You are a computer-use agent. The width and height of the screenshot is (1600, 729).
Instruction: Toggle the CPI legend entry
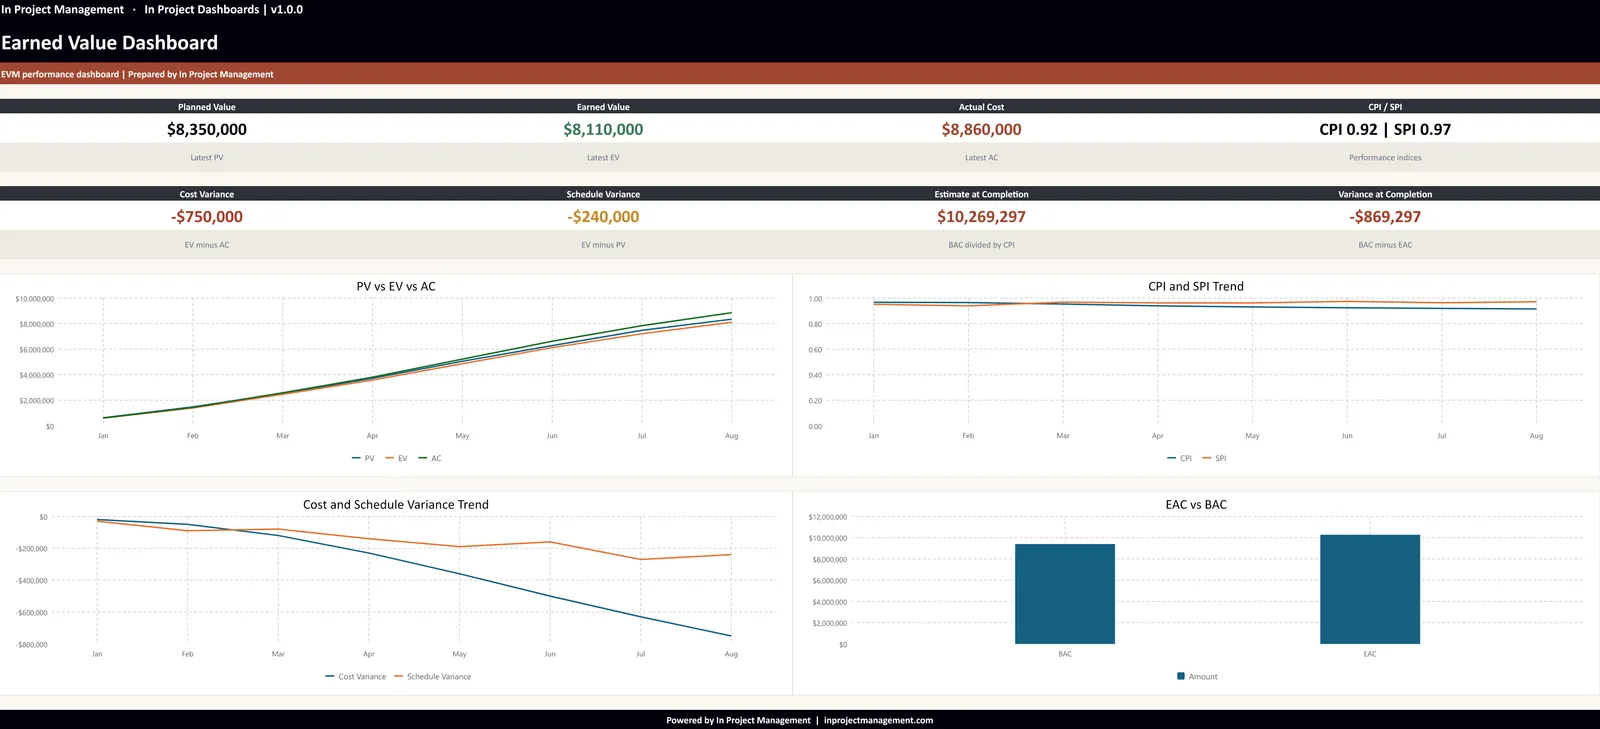click(1179, 458)
